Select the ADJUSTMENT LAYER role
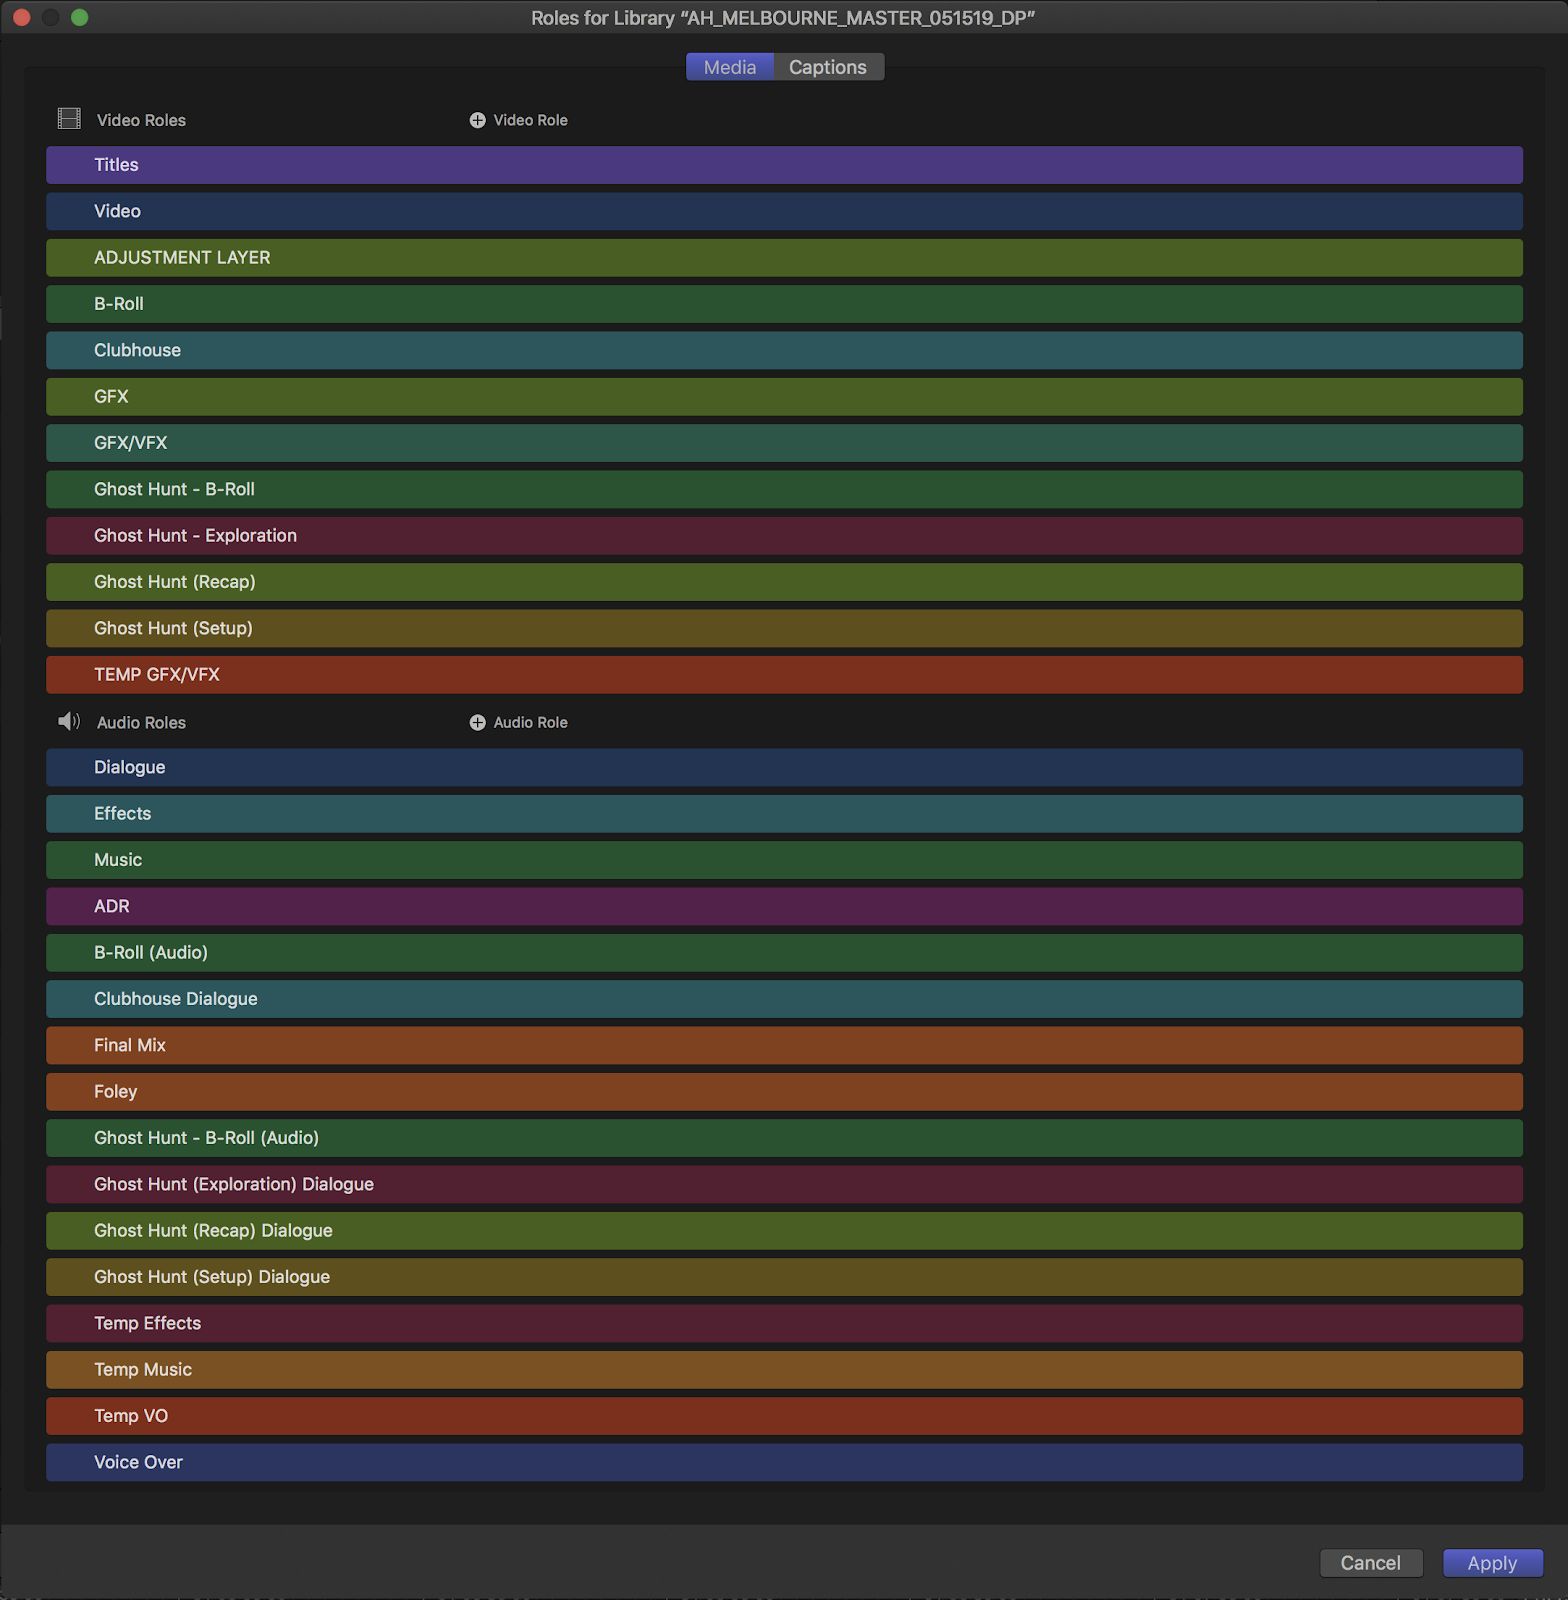Screen dimensions: 1568x1600 coord(784,258)
